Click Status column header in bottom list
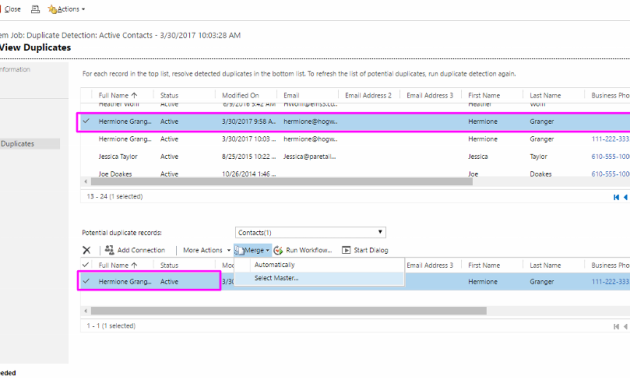This screenshot has height=380, width=630. (x=169, y=265)
